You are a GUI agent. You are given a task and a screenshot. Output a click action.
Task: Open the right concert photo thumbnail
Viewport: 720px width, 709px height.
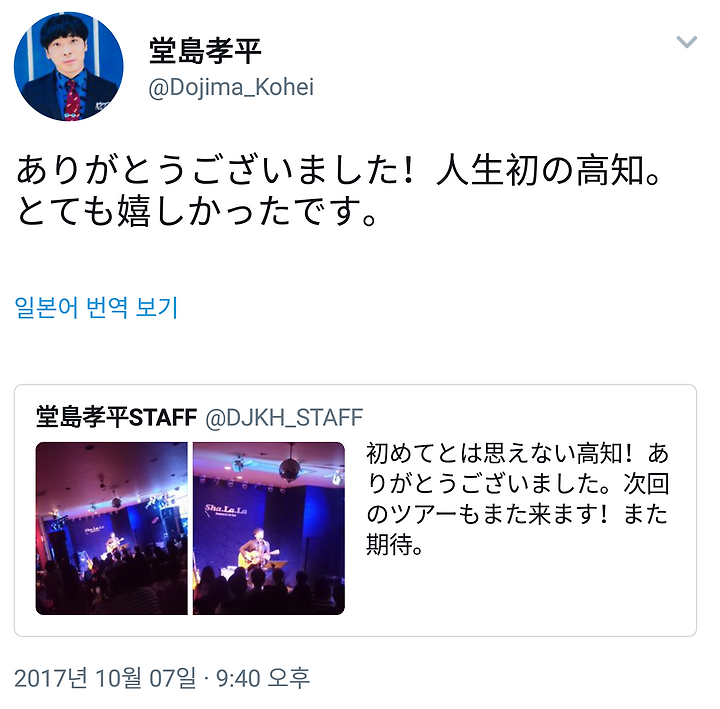click(269, 528)
